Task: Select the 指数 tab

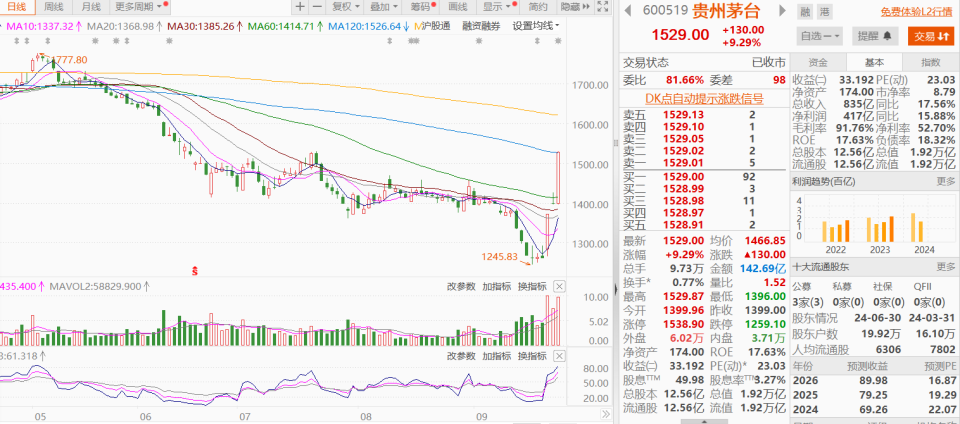Action: (x=931, y=62)
